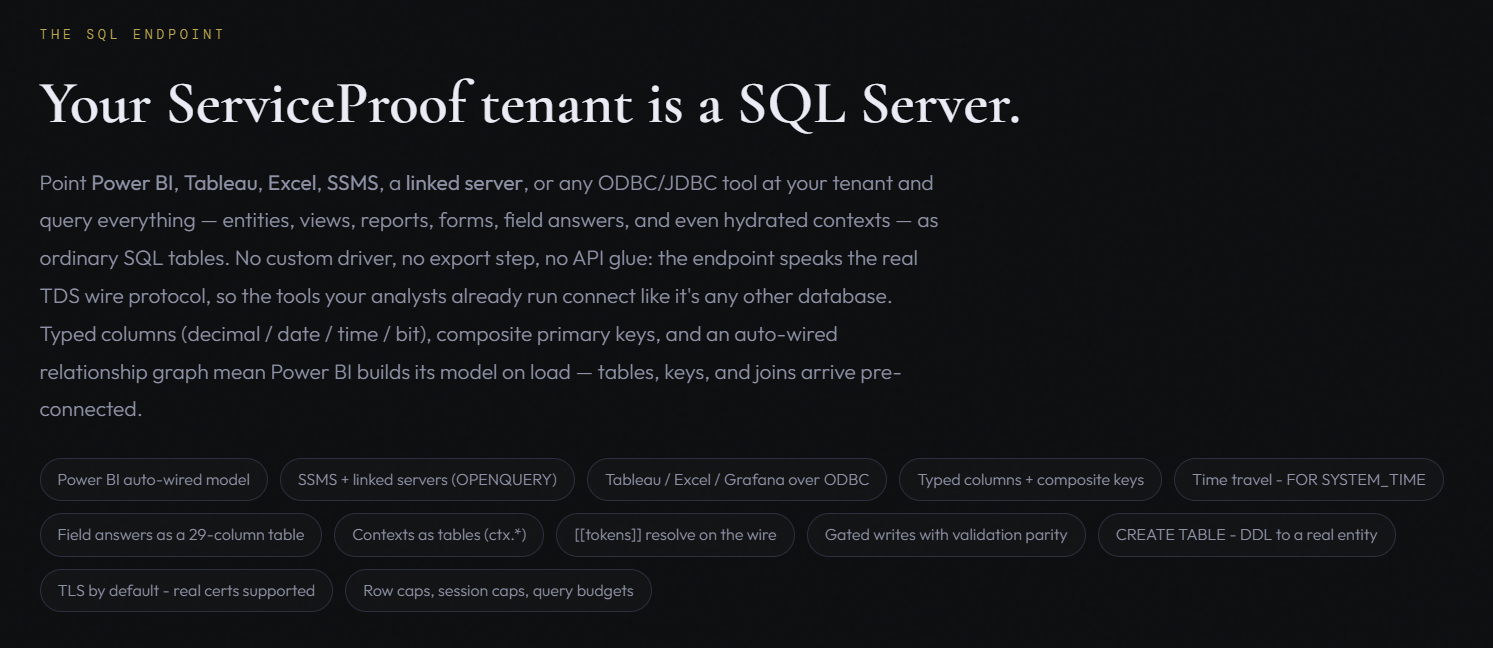Select the Typed columns + composite keys pill

[1030, 480]
